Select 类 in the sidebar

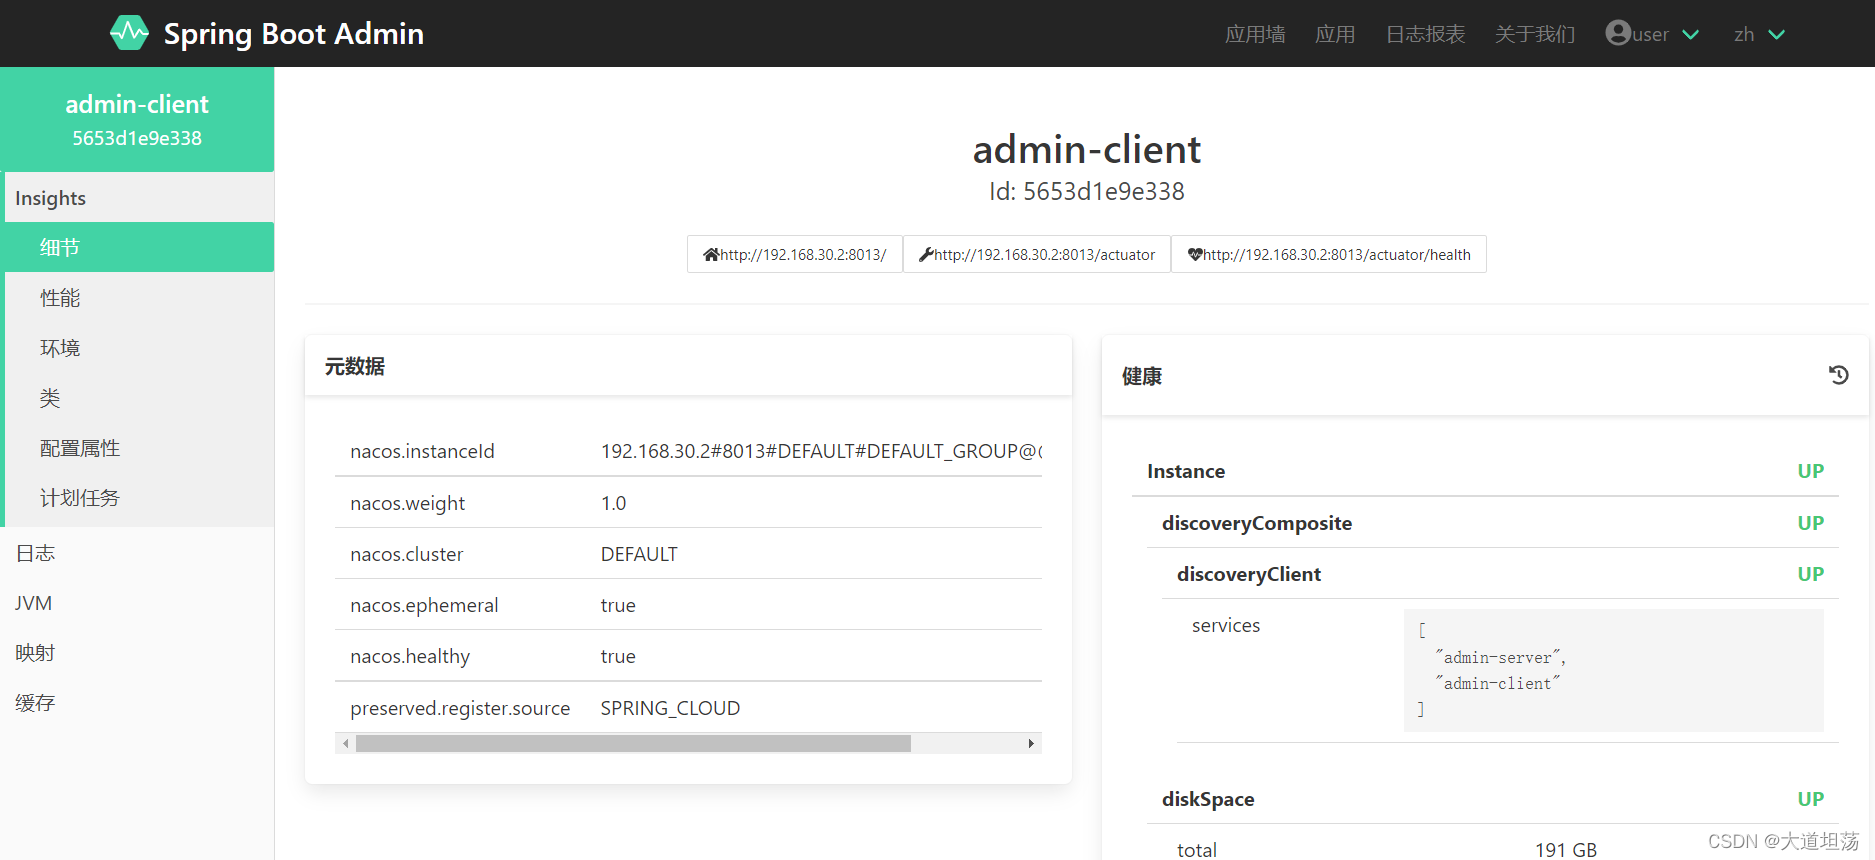pyautogui.click(x=139, y=397)
